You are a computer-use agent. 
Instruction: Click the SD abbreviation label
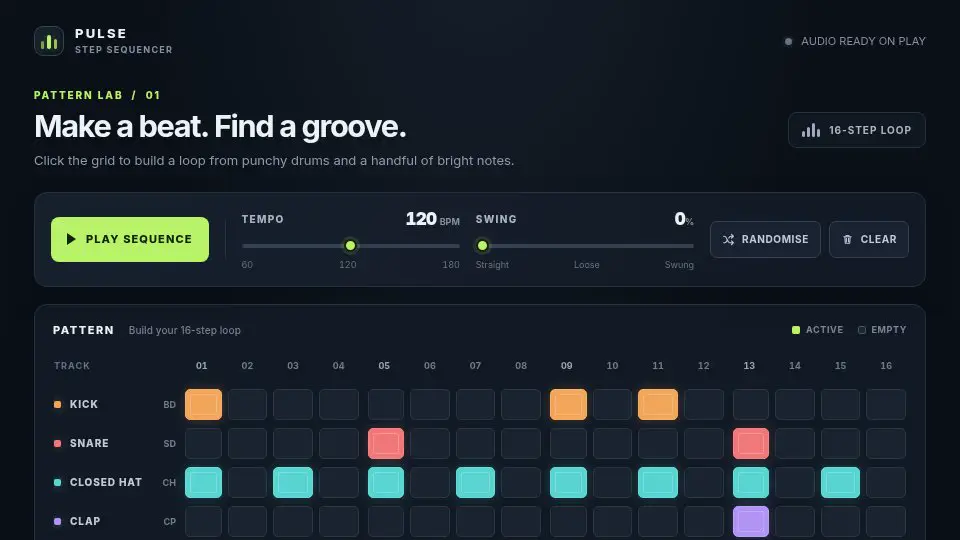[x=170, y=444]
